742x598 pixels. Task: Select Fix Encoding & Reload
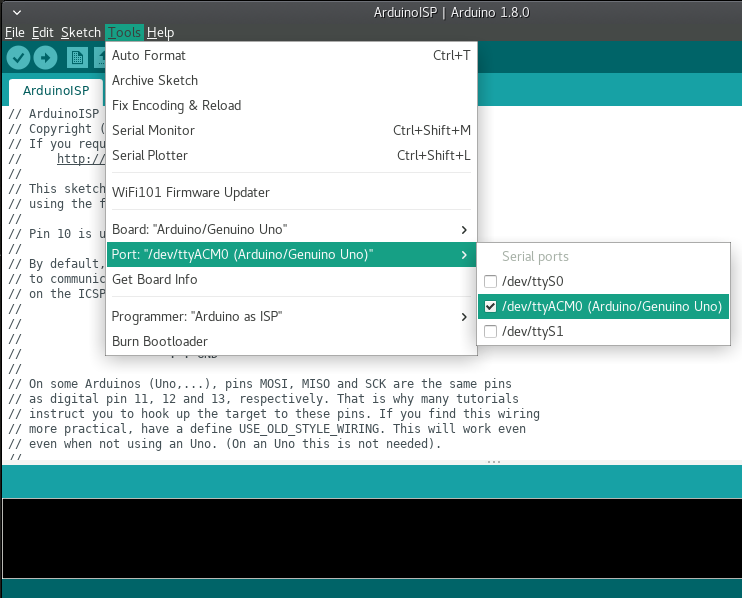coord(291,106)
